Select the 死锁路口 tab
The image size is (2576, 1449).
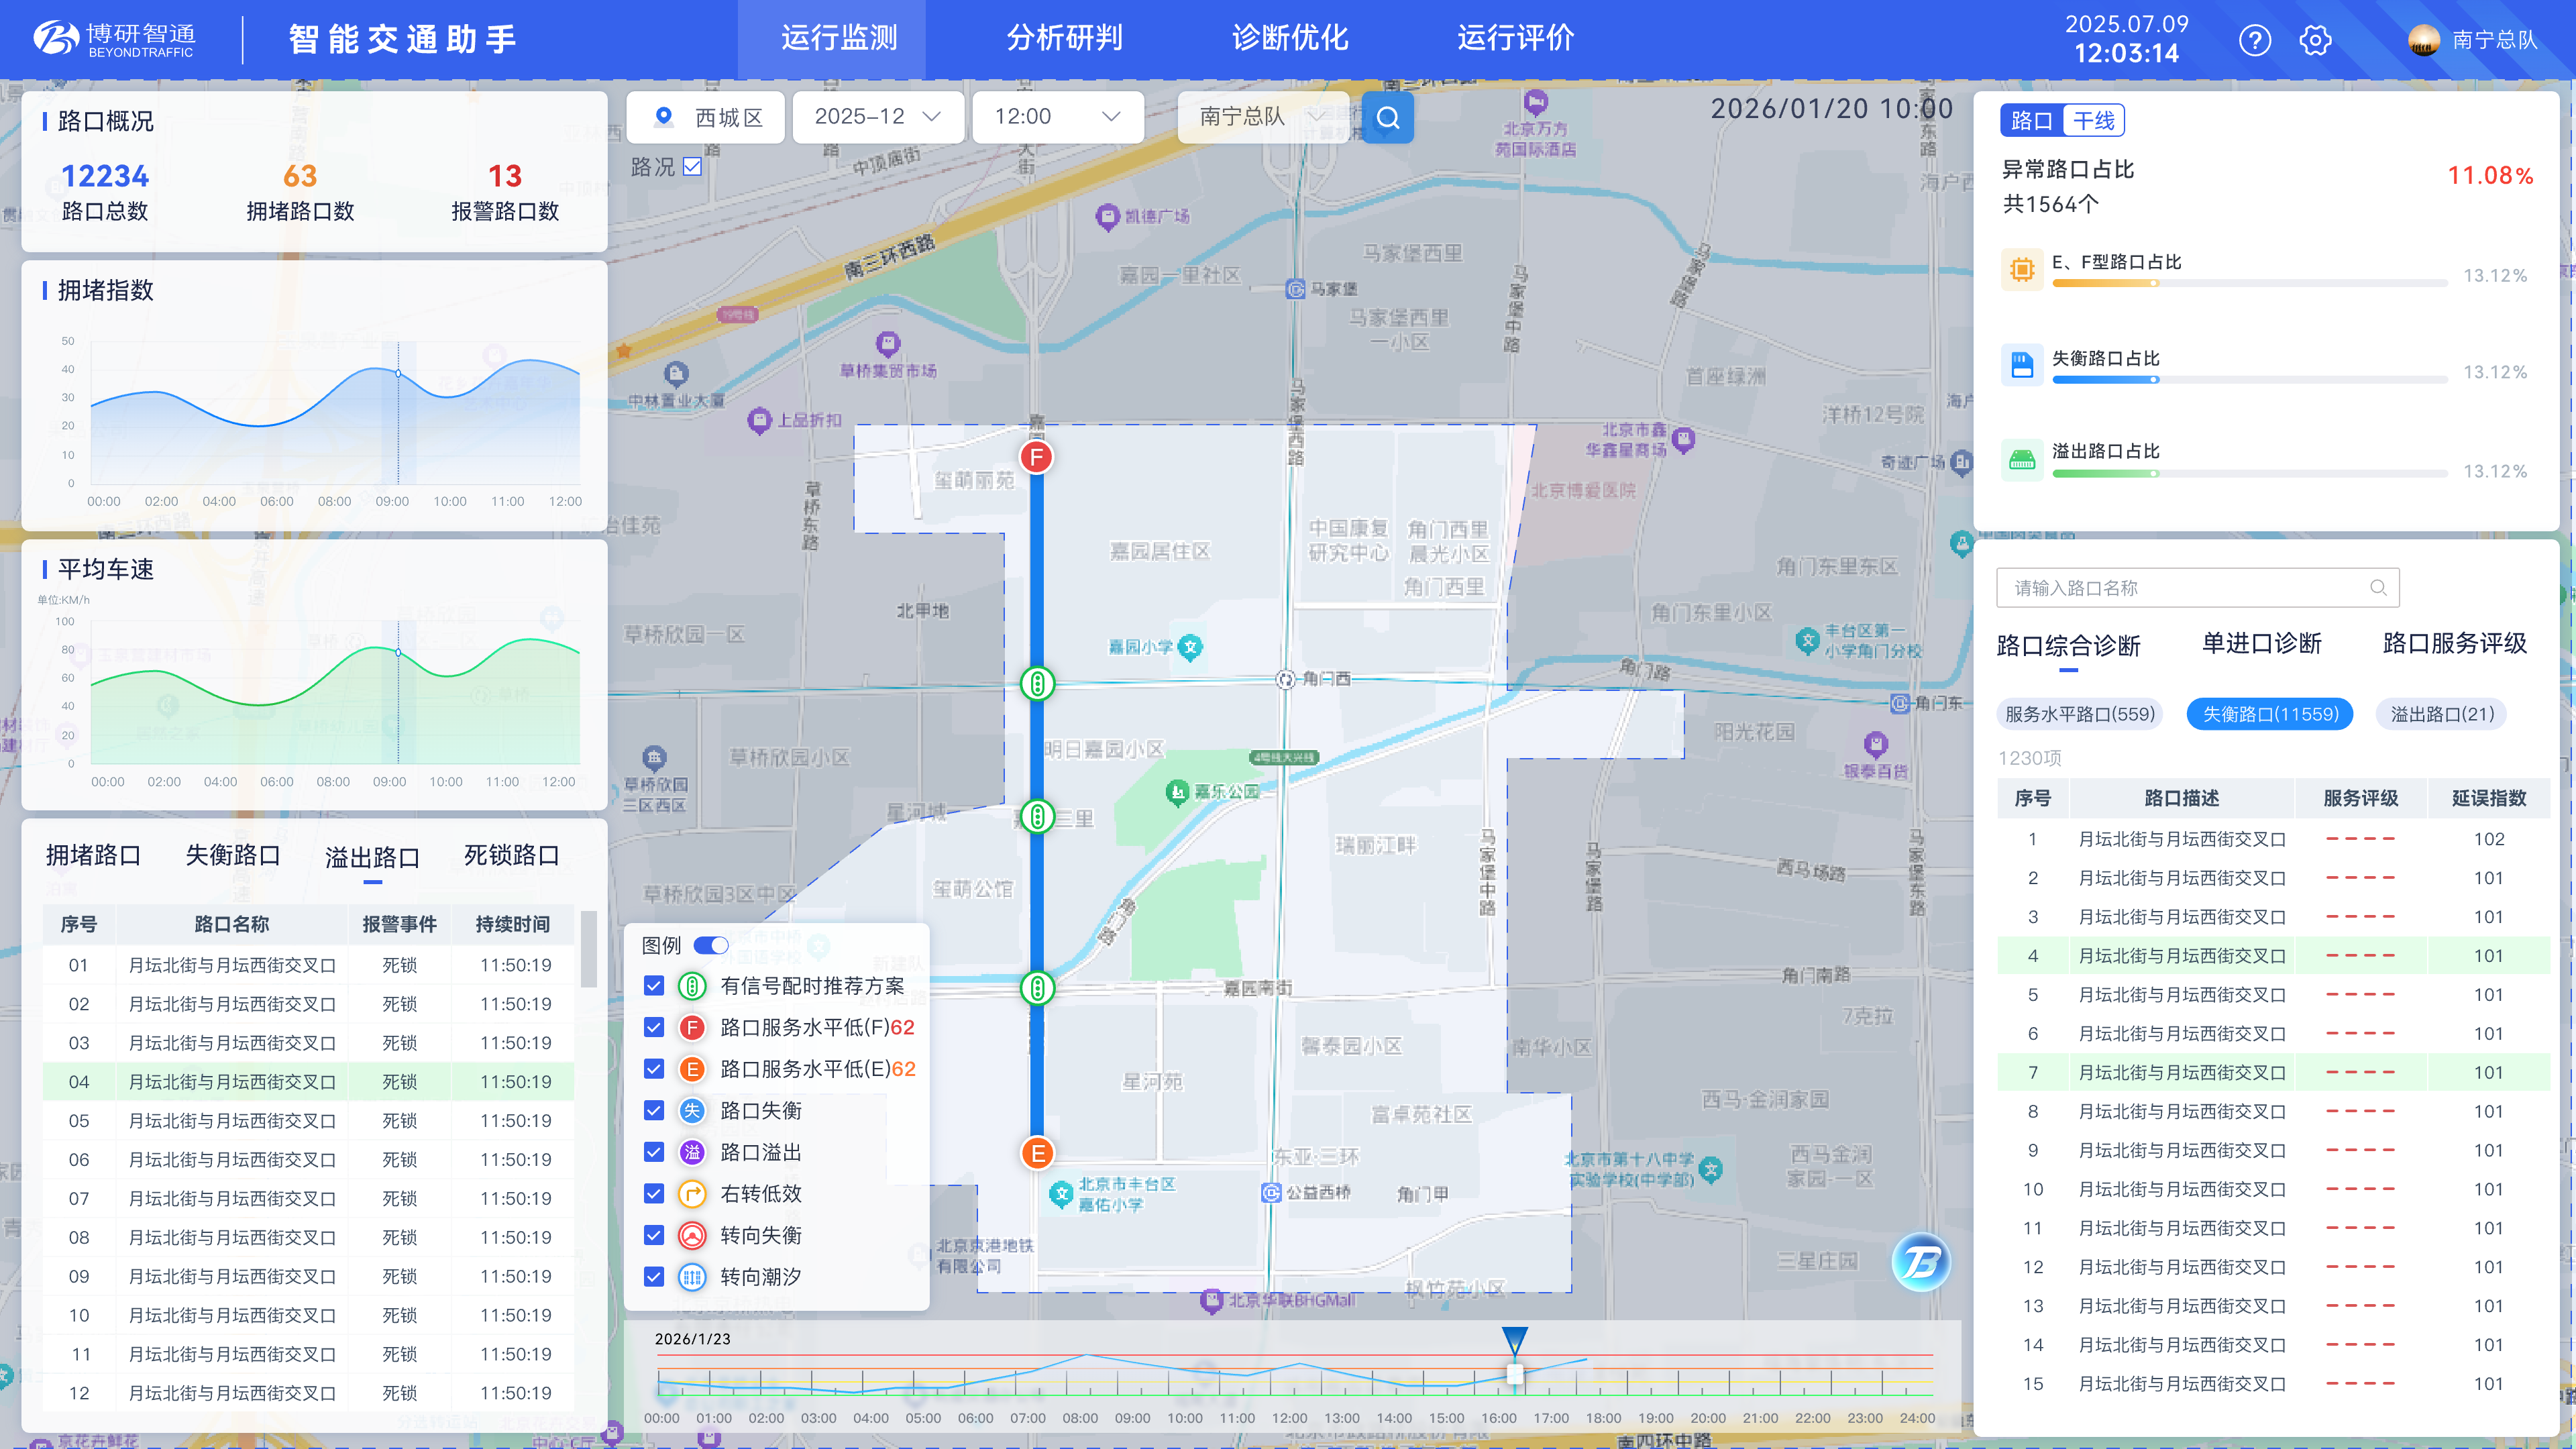click(x=512, y=856)
